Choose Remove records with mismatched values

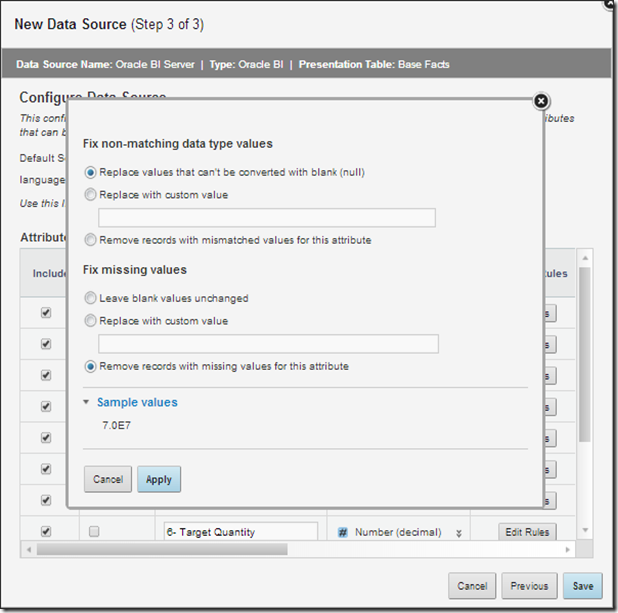[91, 240]
